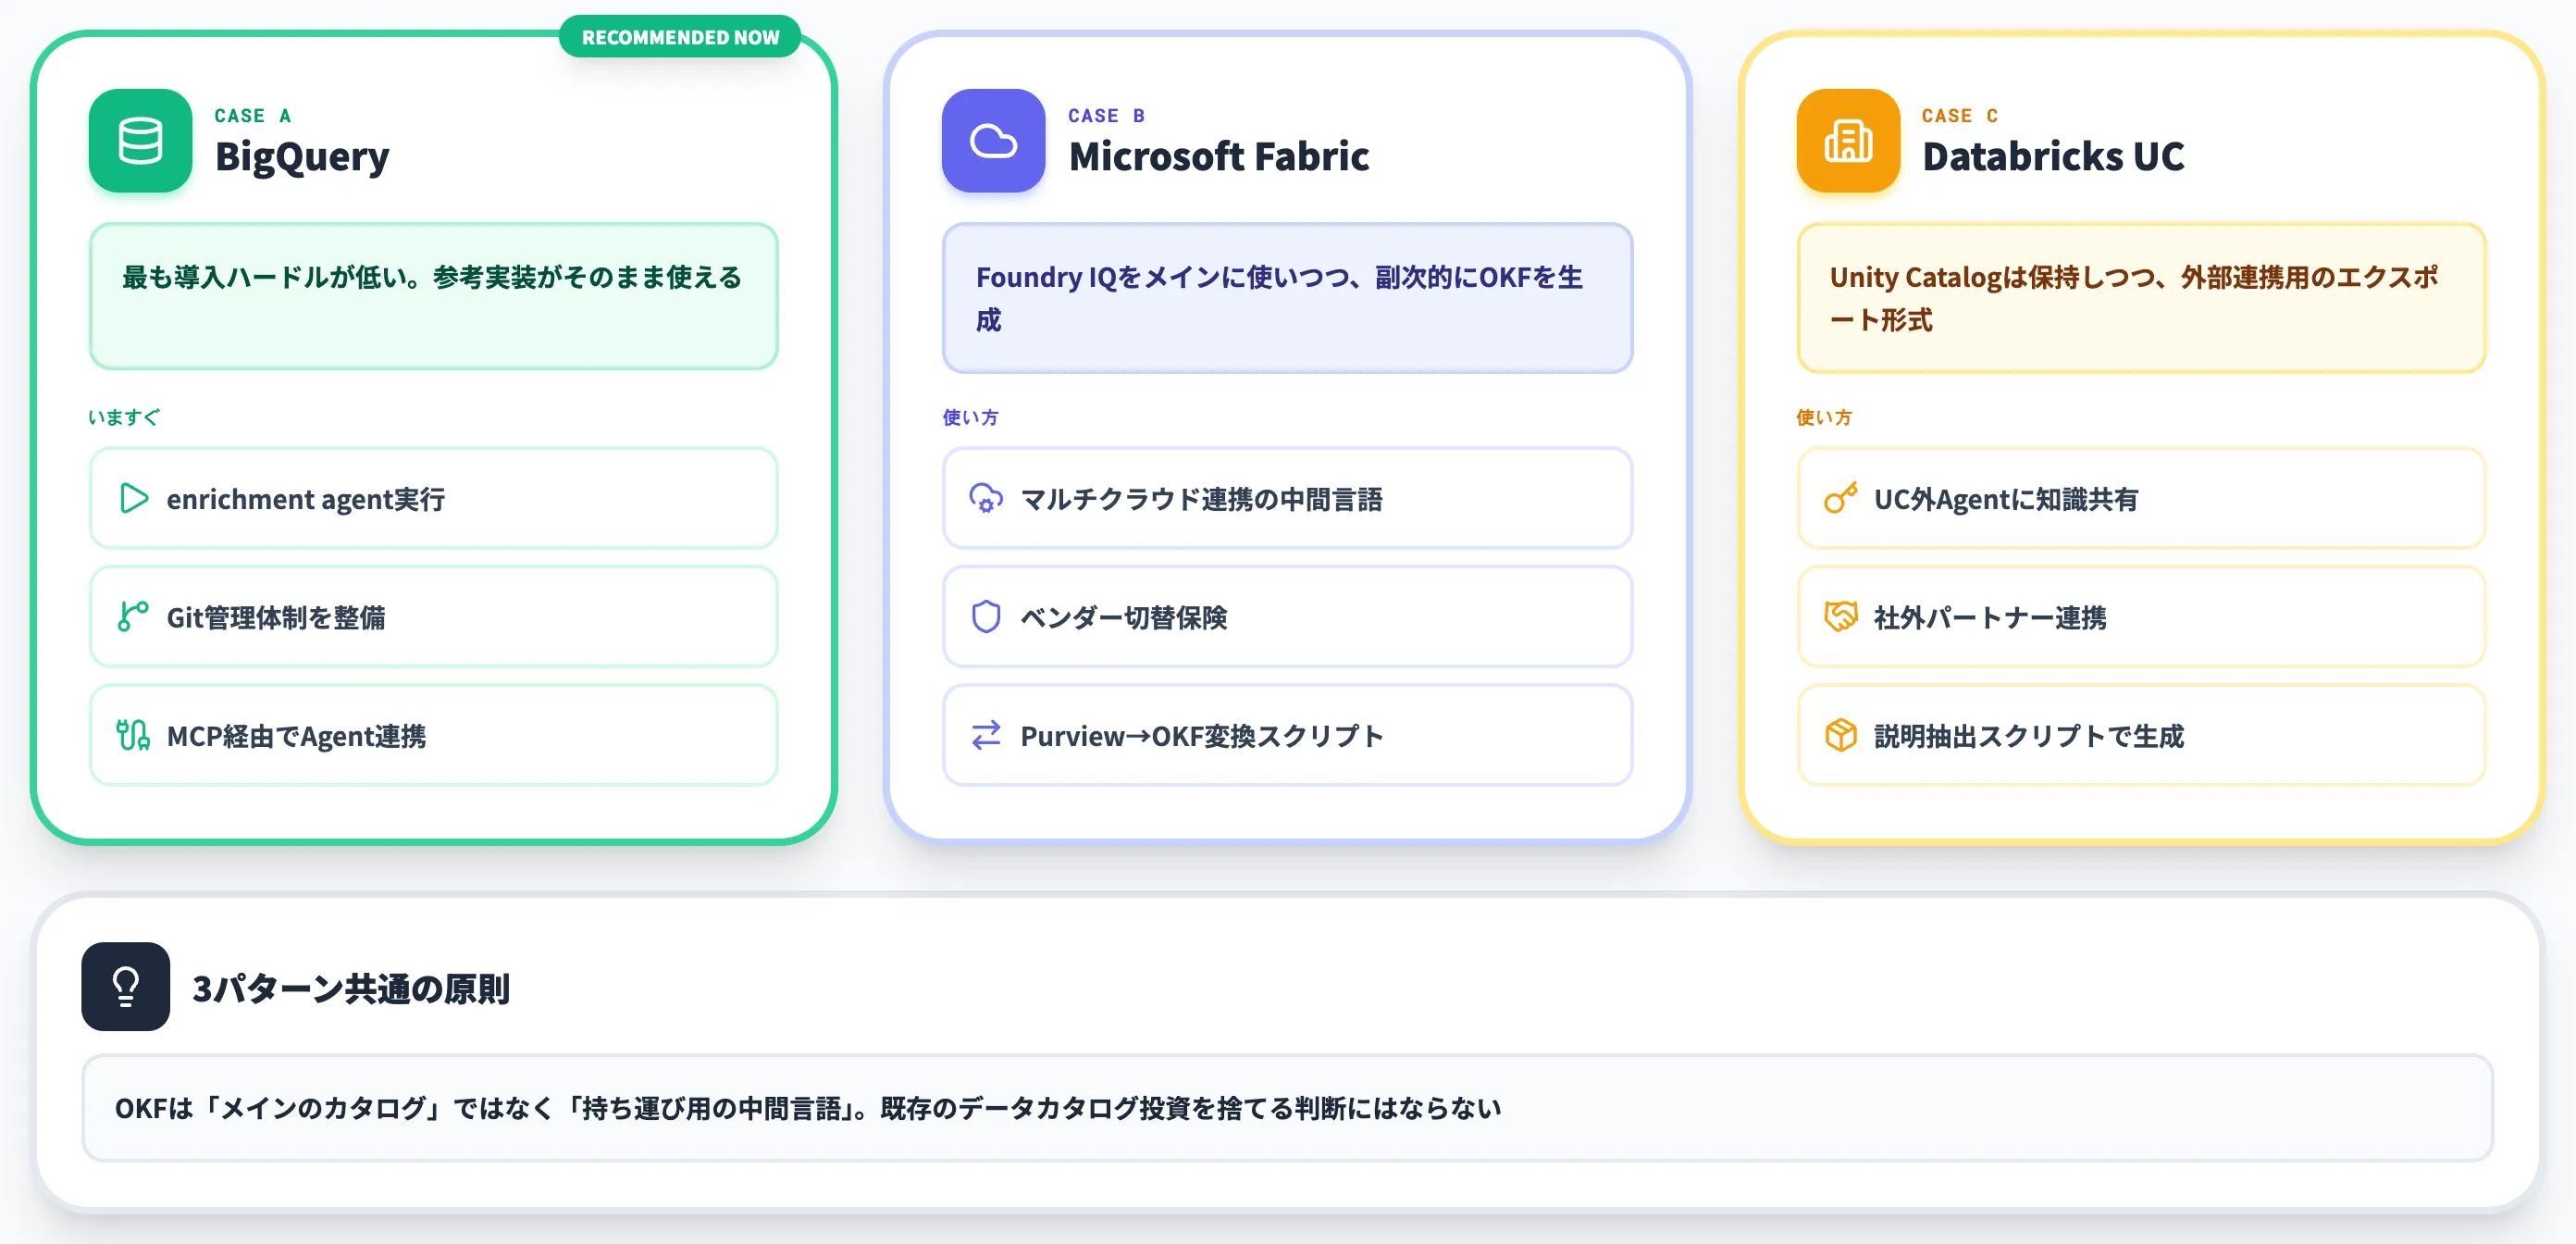Click the purple Microsoft Fabric cloud icon

993,141
